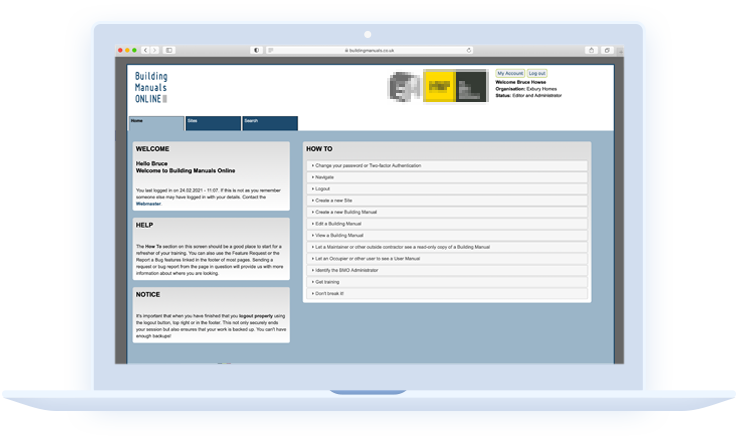The width and height of the screenshot is (737, 441).
Task: Open the Webmaster contact link
Action: point(149,204)
